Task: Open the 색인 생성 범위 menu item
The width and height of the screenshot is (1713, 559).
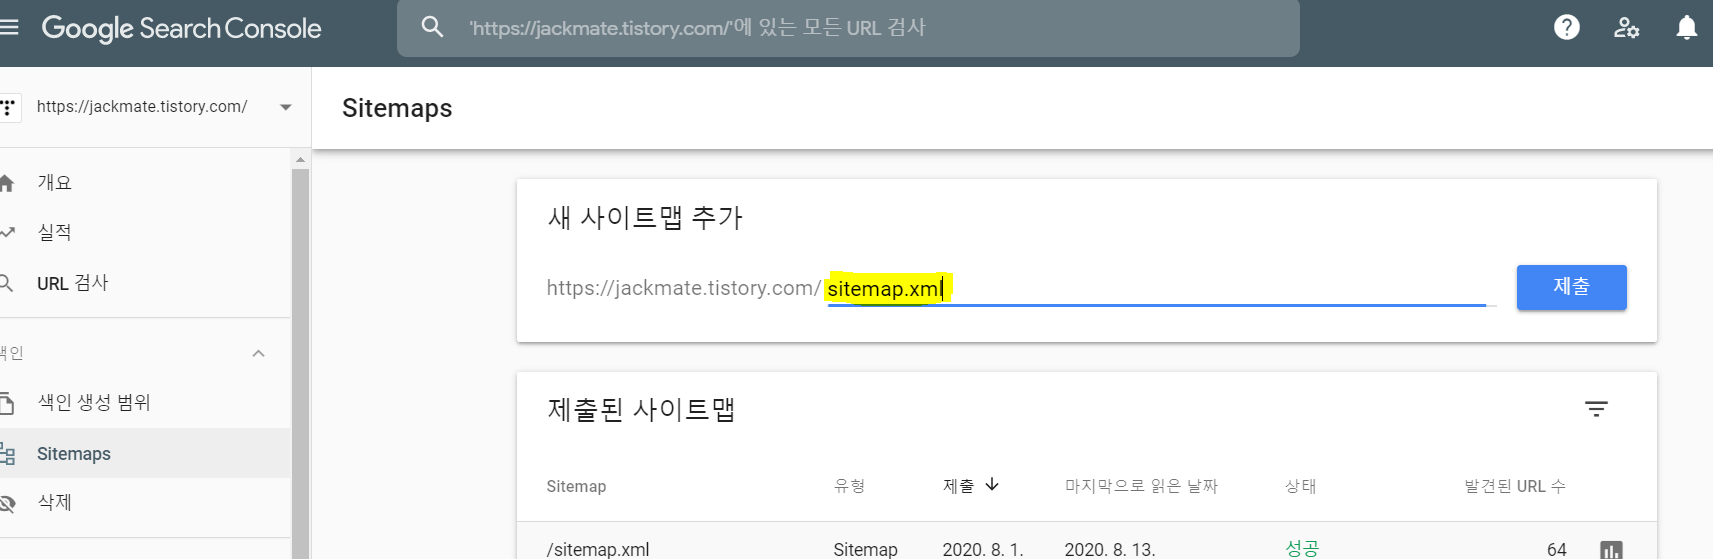Action: click(x=145, y=403)
